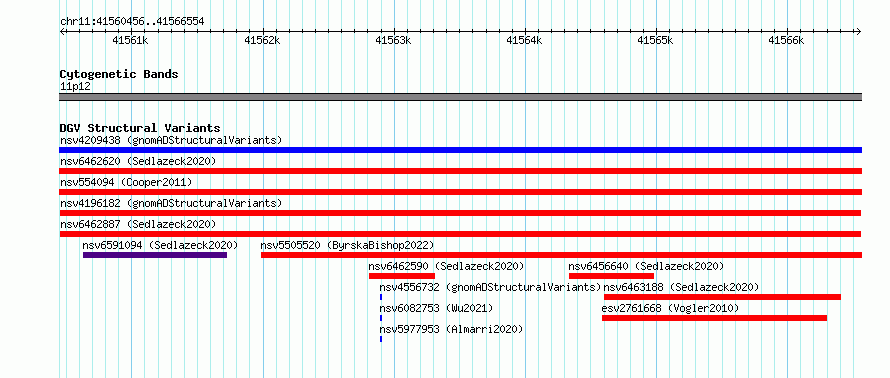Open variant label nsv6462590 (Sedlazeck2020)

(446, 266)
